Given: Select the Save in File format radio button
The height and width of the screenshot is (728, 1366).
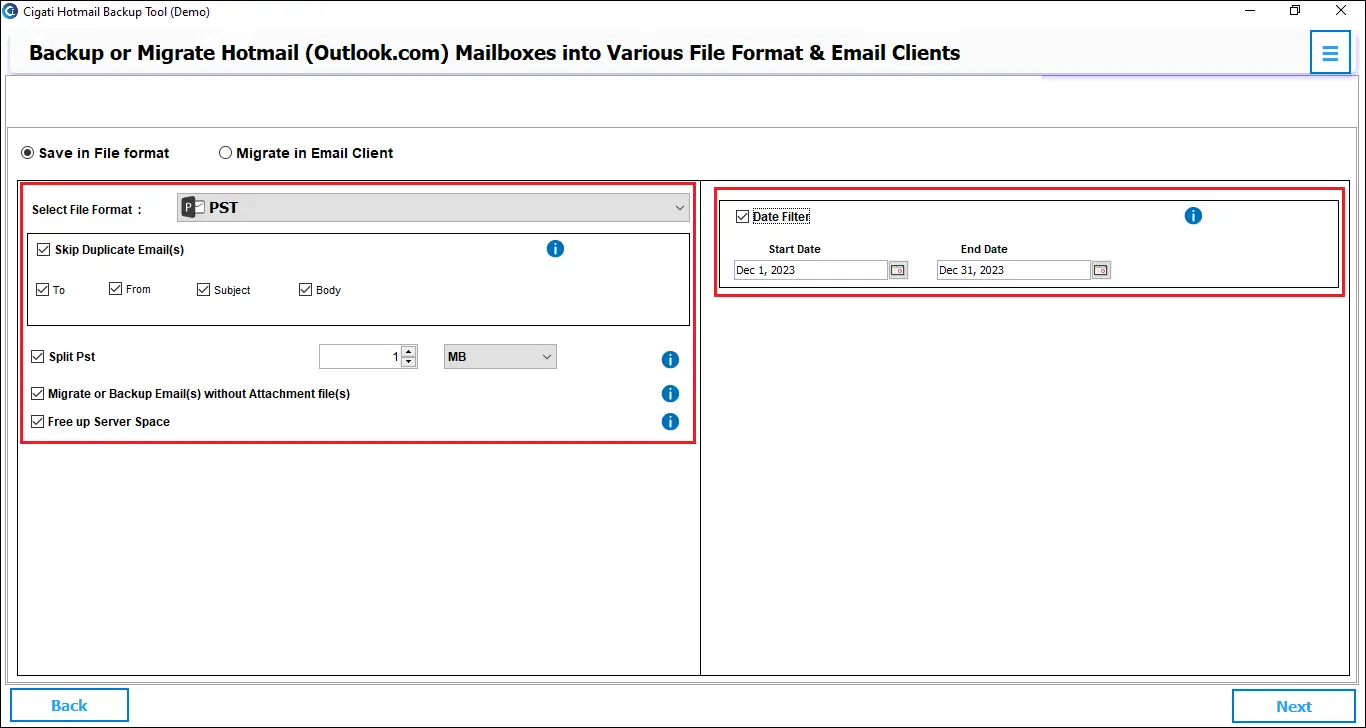Looking at the screenshot, I should 28,153.
